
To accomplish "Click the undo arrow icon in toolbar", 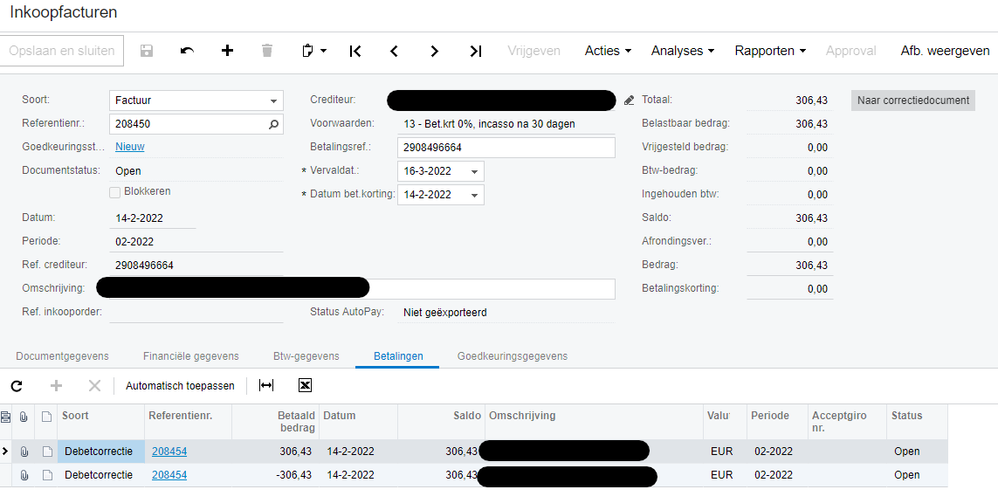I will 187,51.
